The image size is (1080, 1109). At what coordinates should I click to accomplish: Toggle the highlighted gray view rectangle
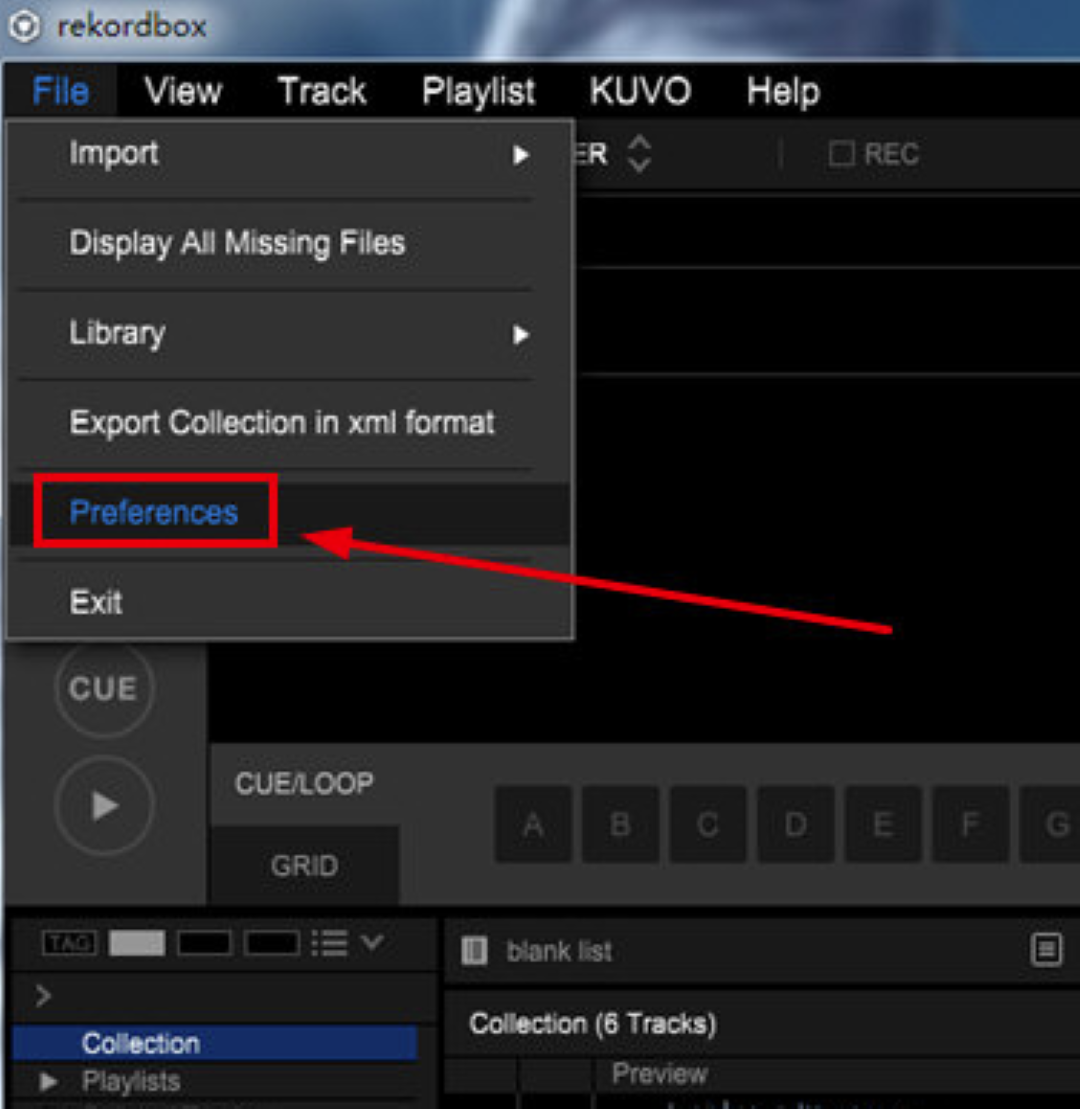tap(137, 943)
